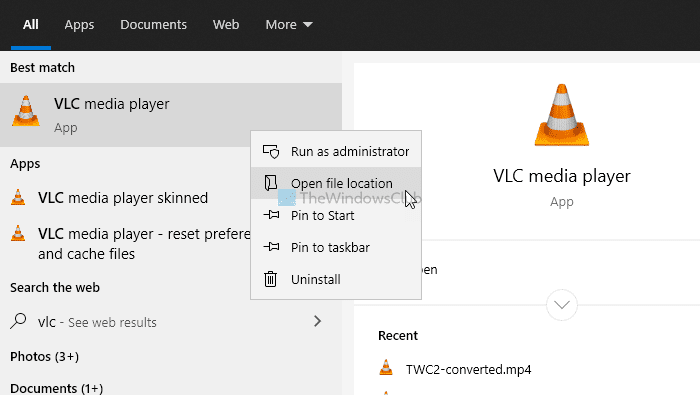The width and height of the screenshot is (700, 395).
Task: Click the Open file location folder icon
Action: coord(271,183)
